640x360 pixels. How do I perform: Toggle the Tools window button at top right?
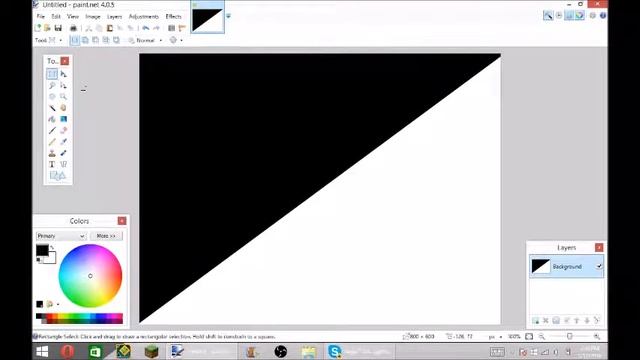pos(548,16)
